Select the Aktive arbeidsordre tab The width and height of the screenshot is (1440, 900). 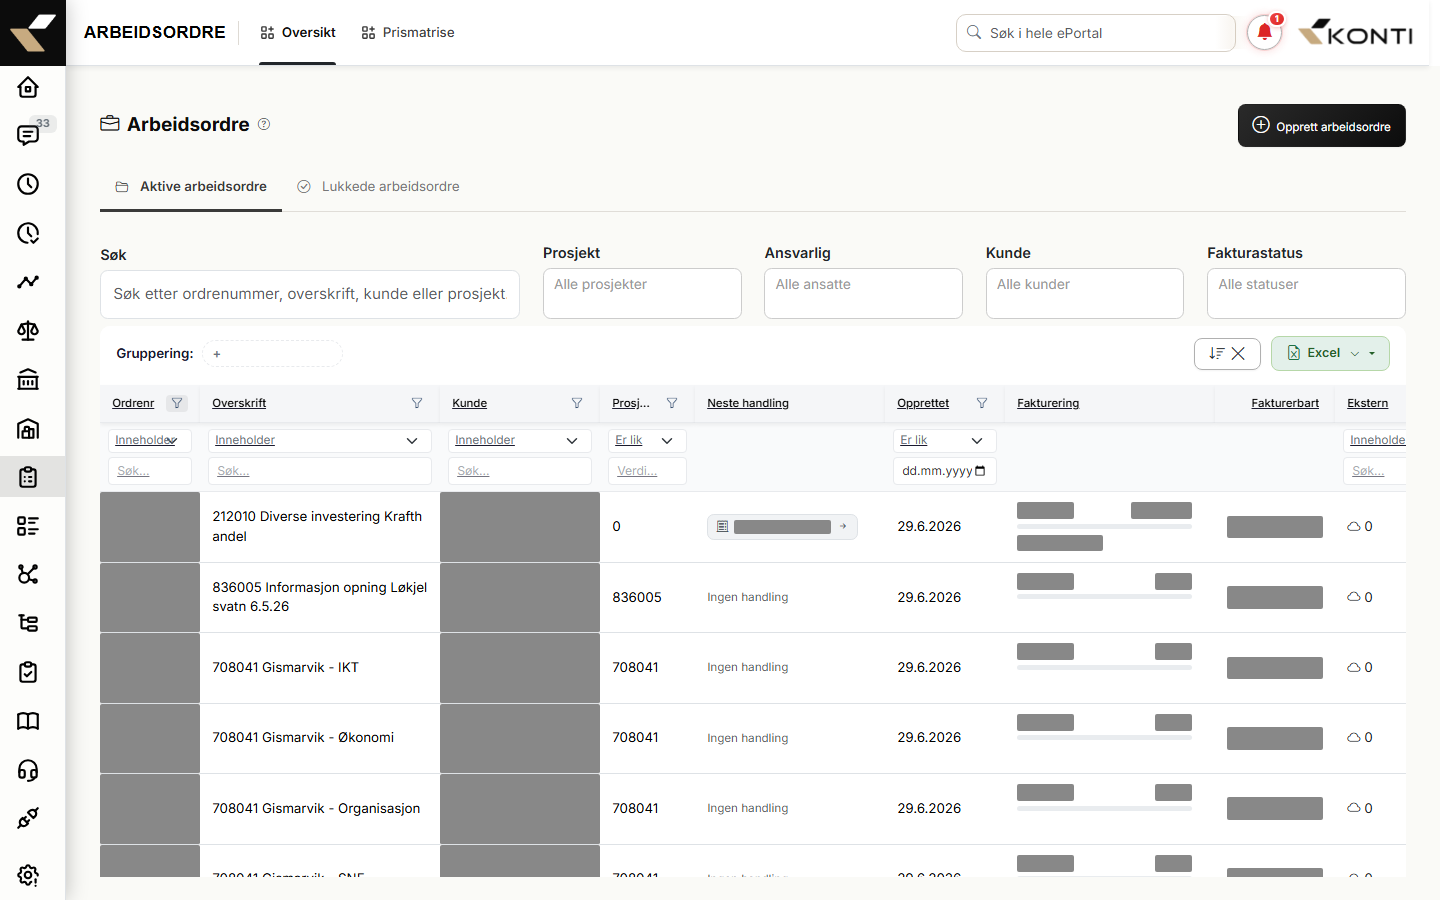[191, 187]
